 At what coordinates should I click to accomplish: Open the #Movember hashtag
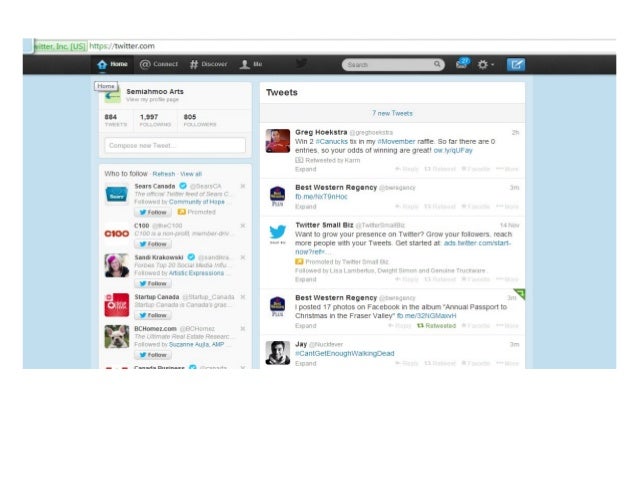(x=396, y=142)
